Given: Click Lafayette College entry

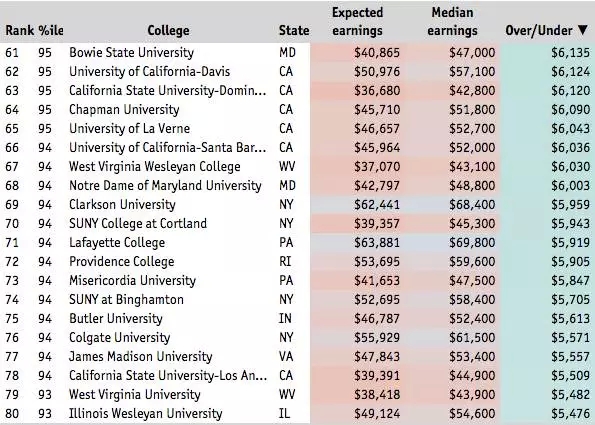Looking at the screenshot, I should (x=117, y=242).
